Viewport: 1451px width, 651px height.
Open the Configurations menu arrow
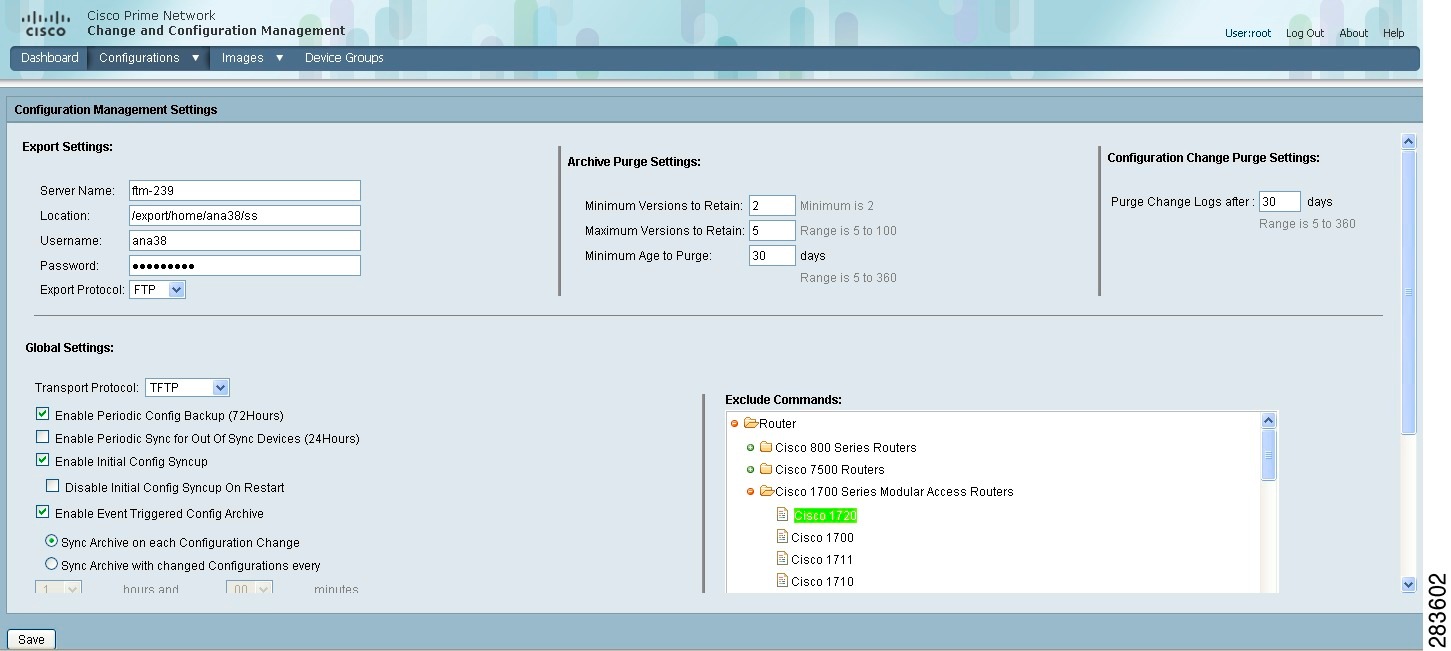(x=195, y=58)
